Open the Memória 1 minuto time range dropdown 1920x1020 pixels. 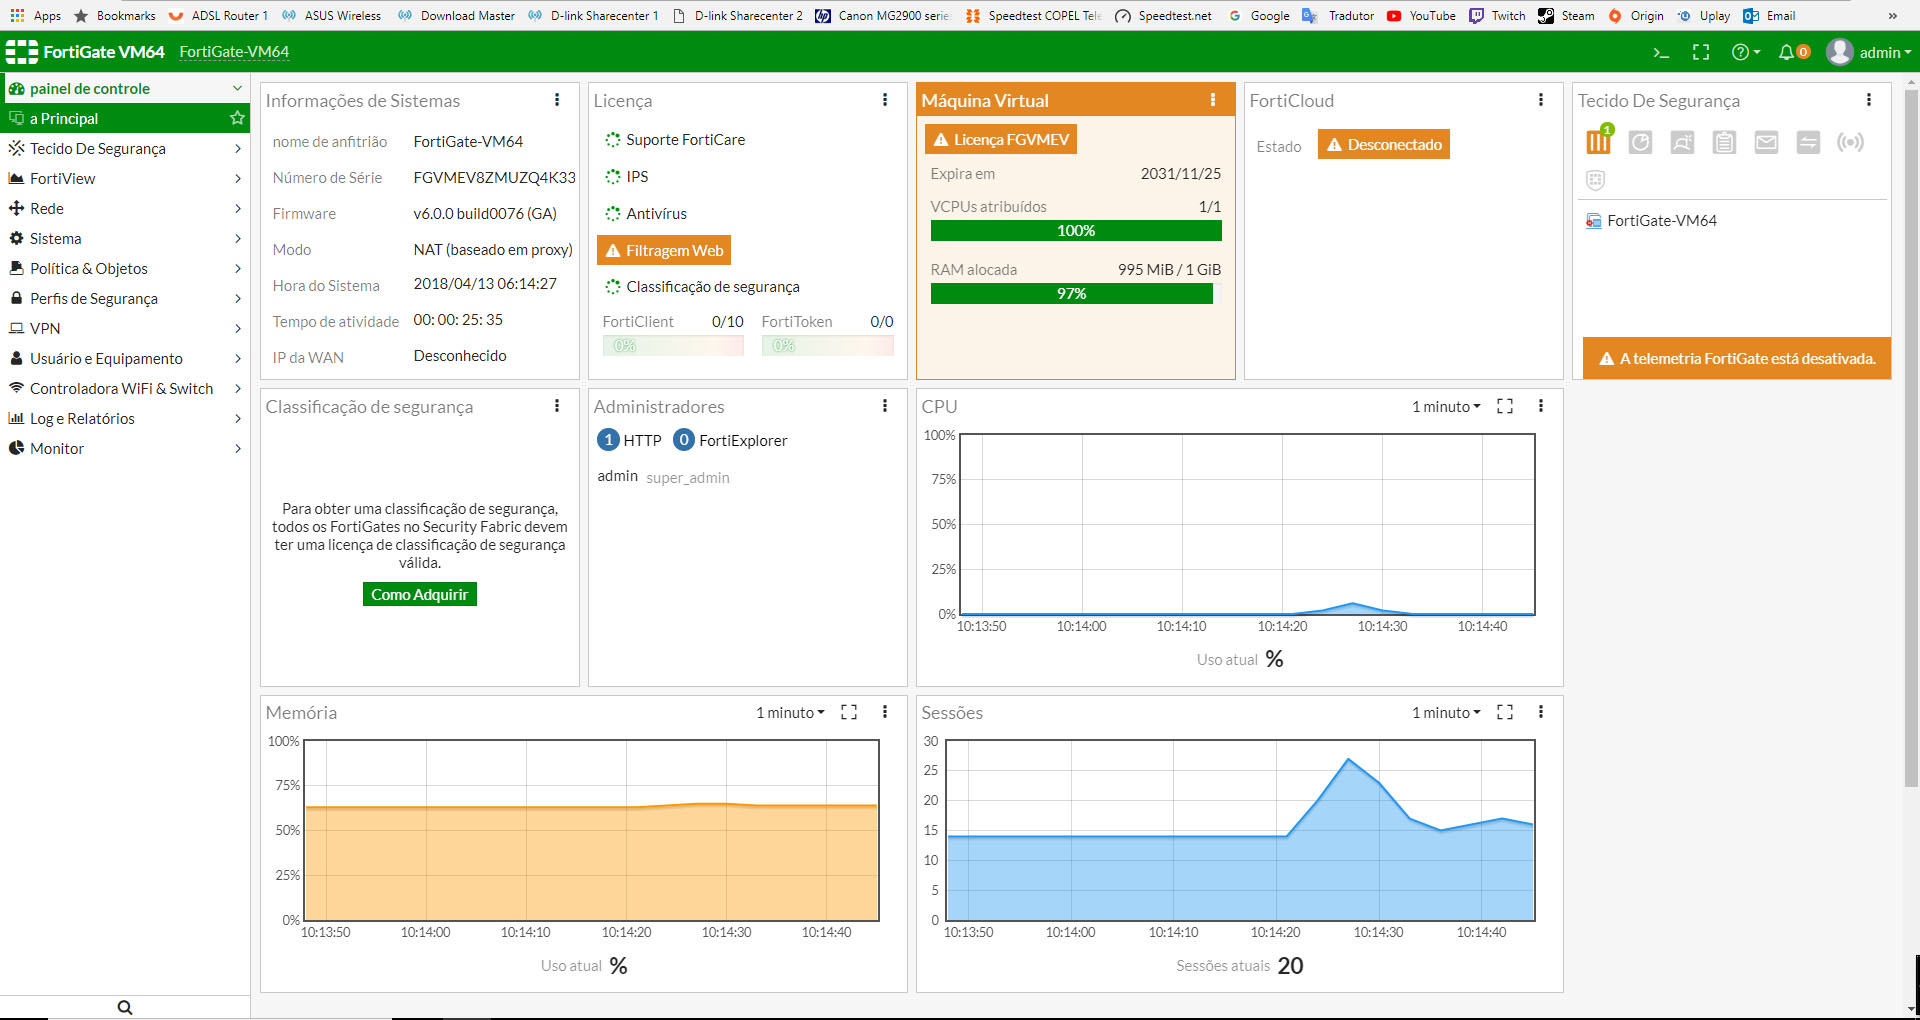point(790,712)
